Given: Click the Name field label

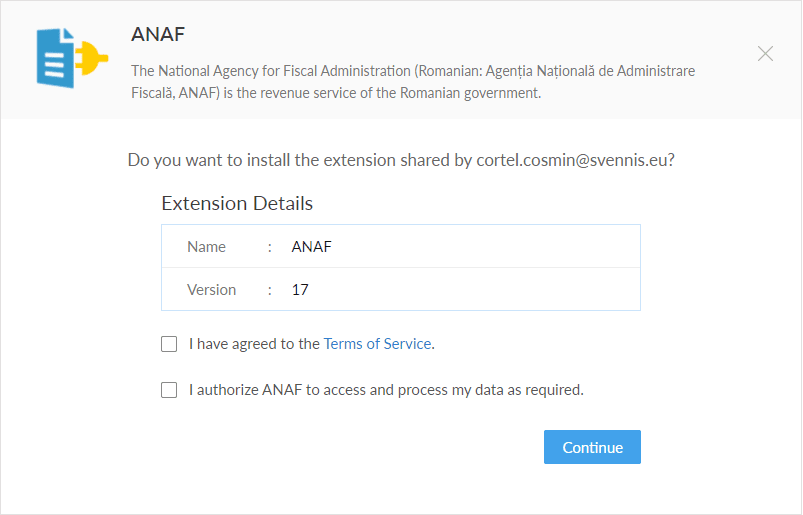Looking at the screenshot, I should click(206, 247).
